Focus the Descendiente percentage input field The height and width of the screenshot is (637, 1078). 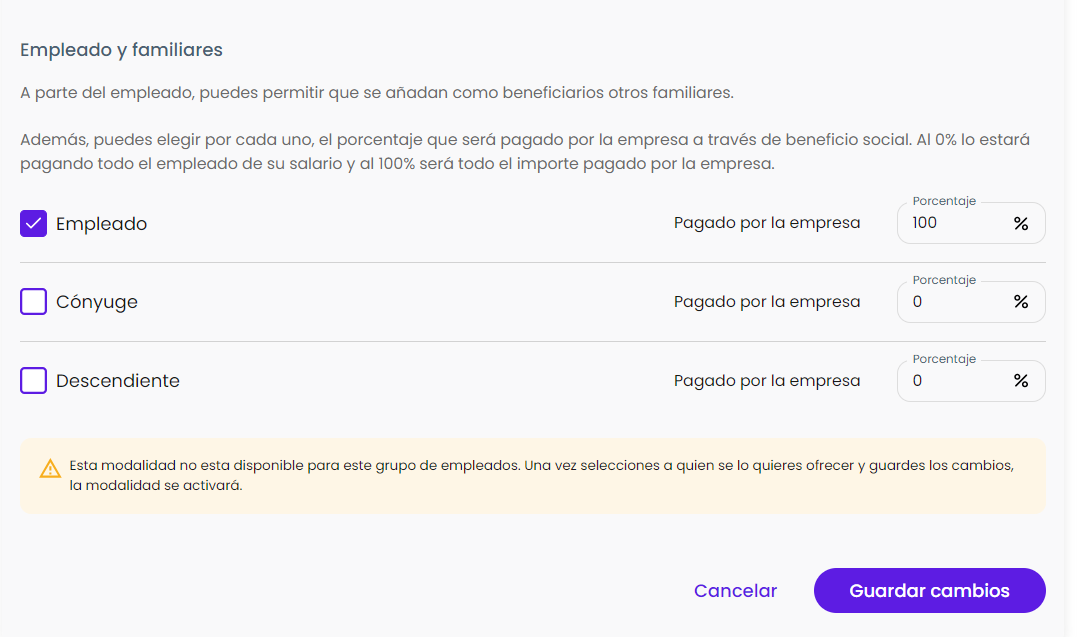tap(950, 380)
